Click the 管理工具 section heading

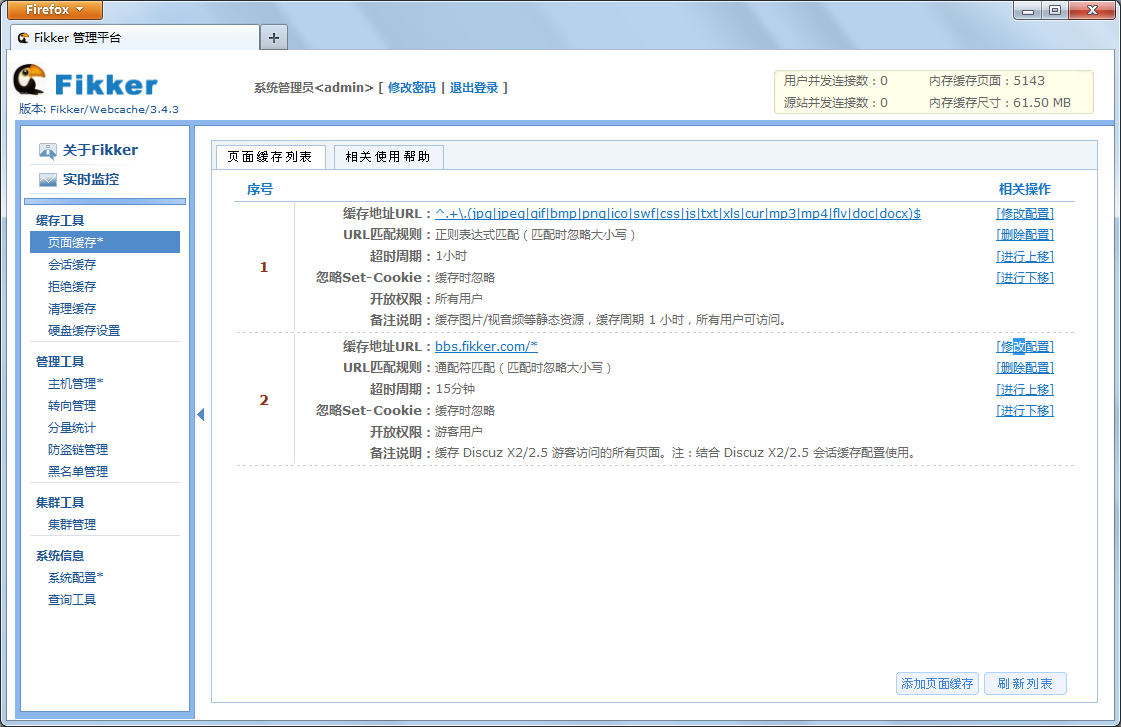click(60, 362)
